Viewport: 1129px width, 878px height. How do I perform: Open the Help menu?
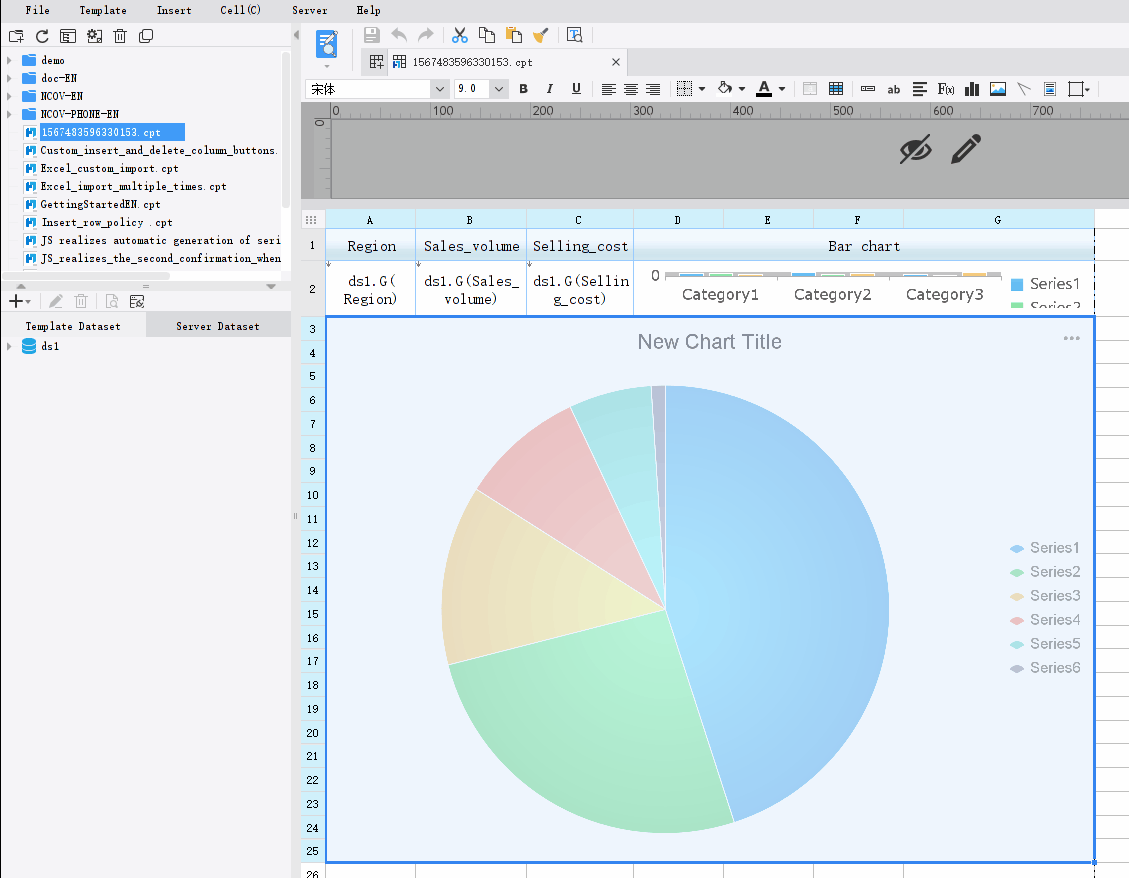click(368, 10)
